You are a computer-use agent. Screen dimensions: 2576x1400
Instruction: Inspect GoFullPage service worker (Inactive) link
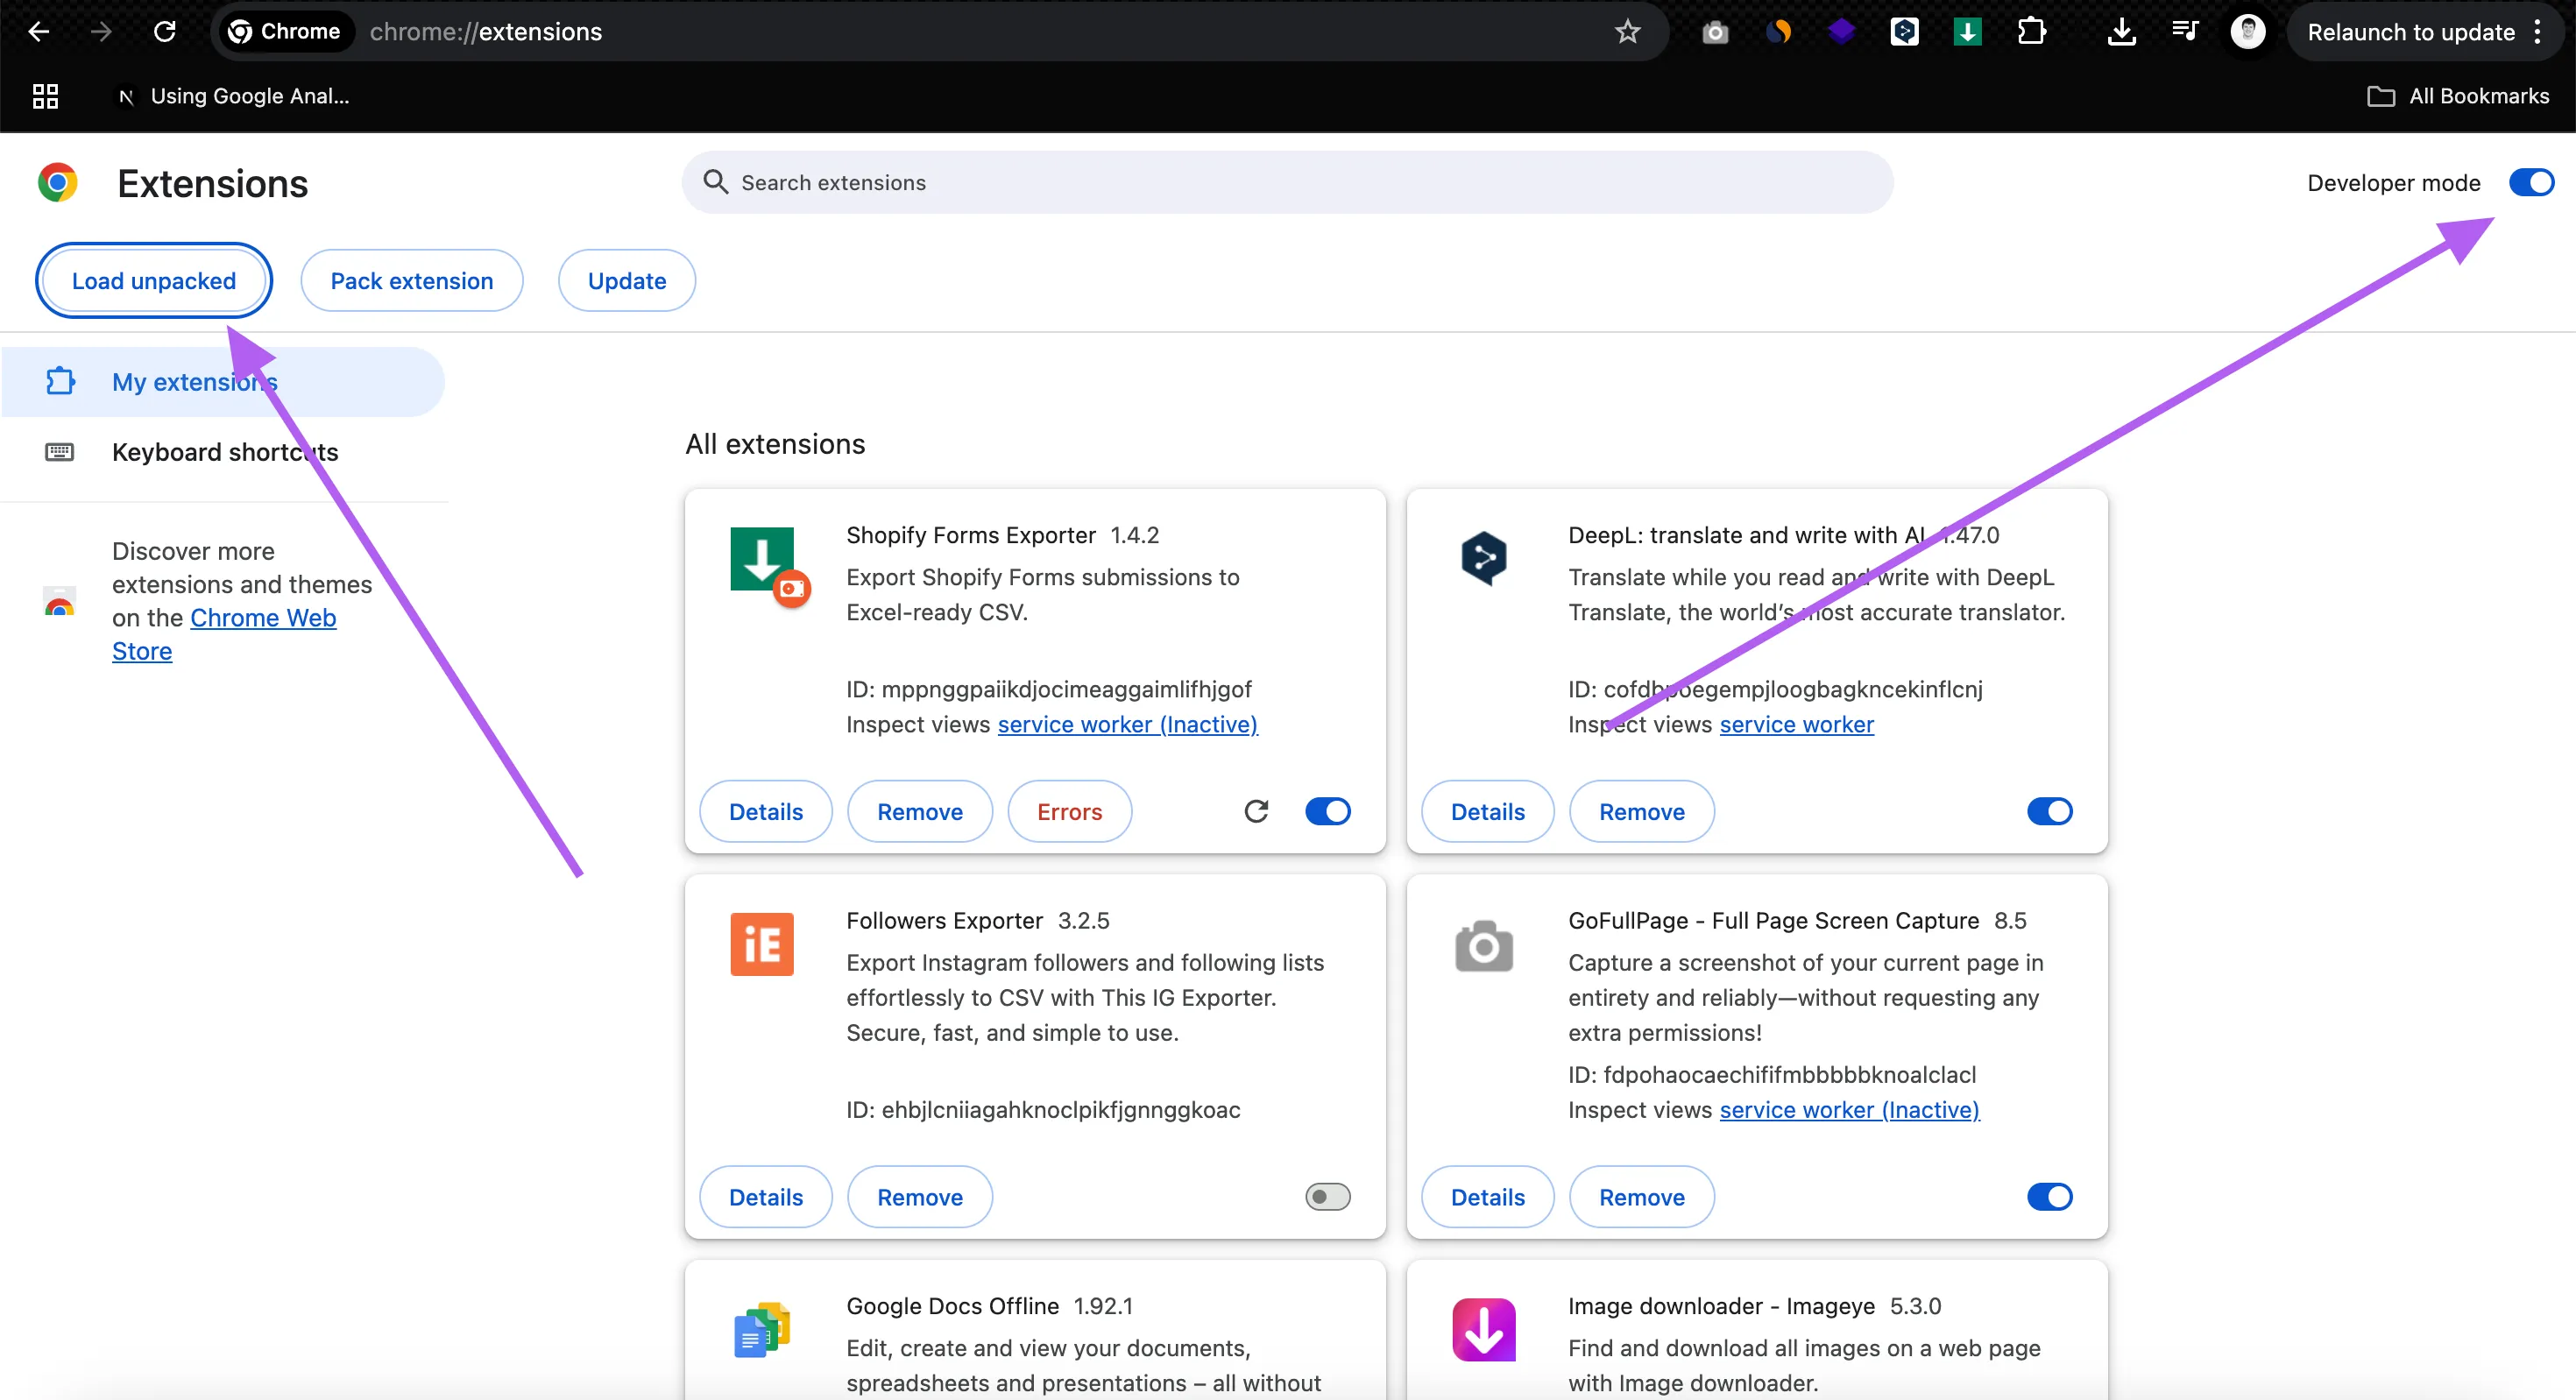click(x=1850, y=1110)
